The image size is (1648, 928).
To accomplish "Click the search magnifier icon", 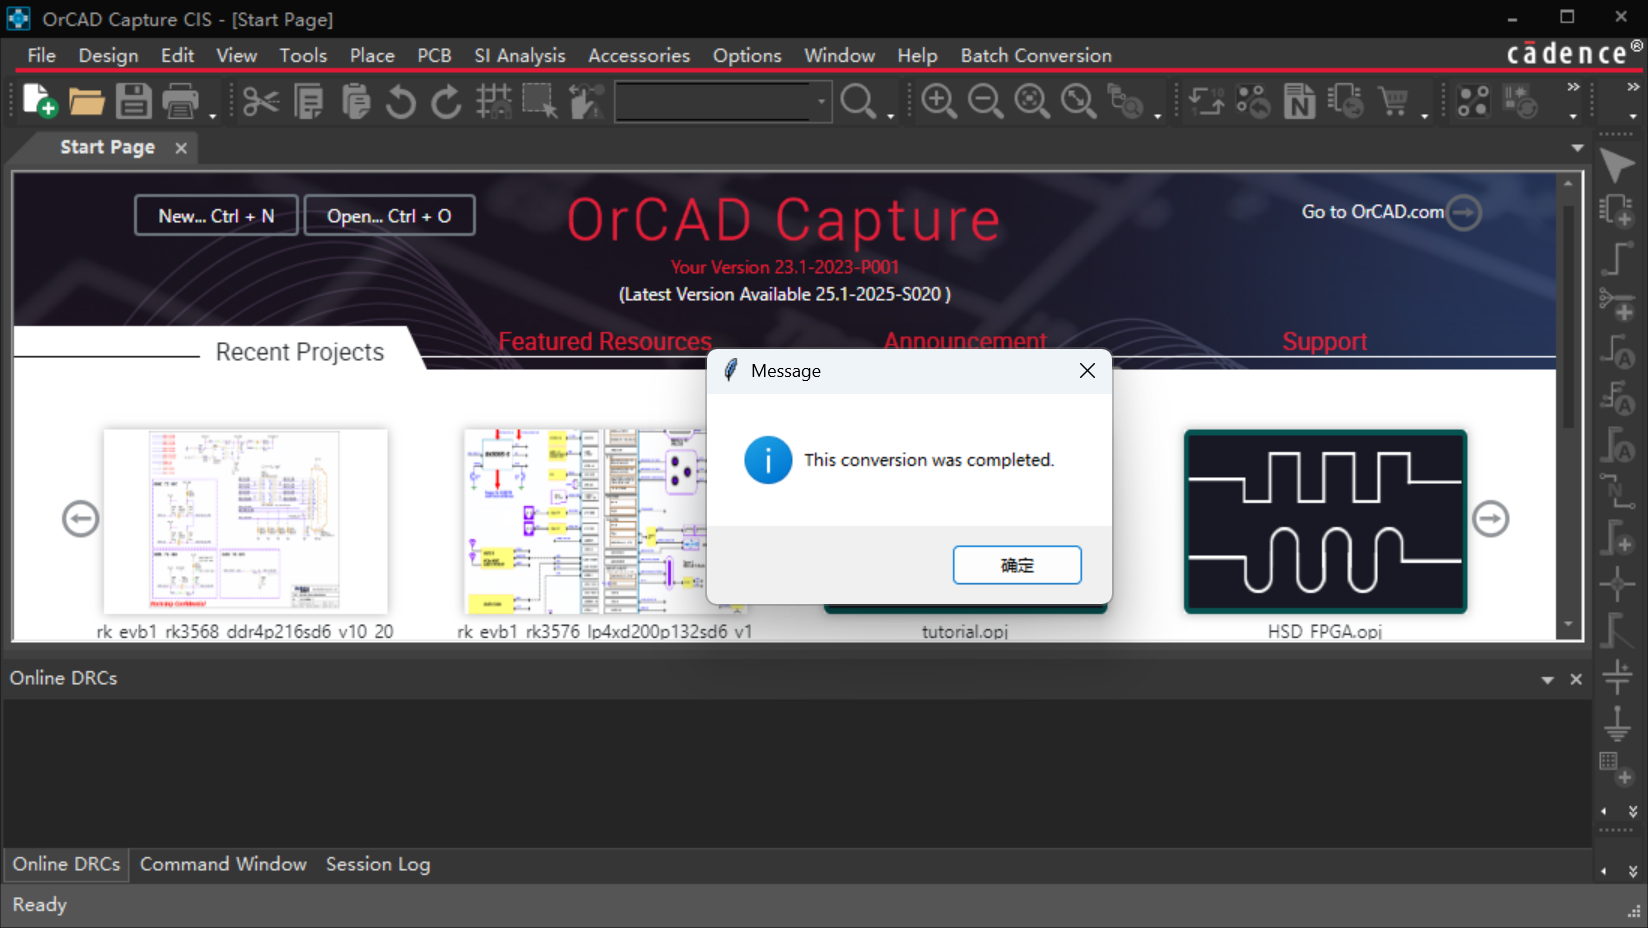I will 858,101.
